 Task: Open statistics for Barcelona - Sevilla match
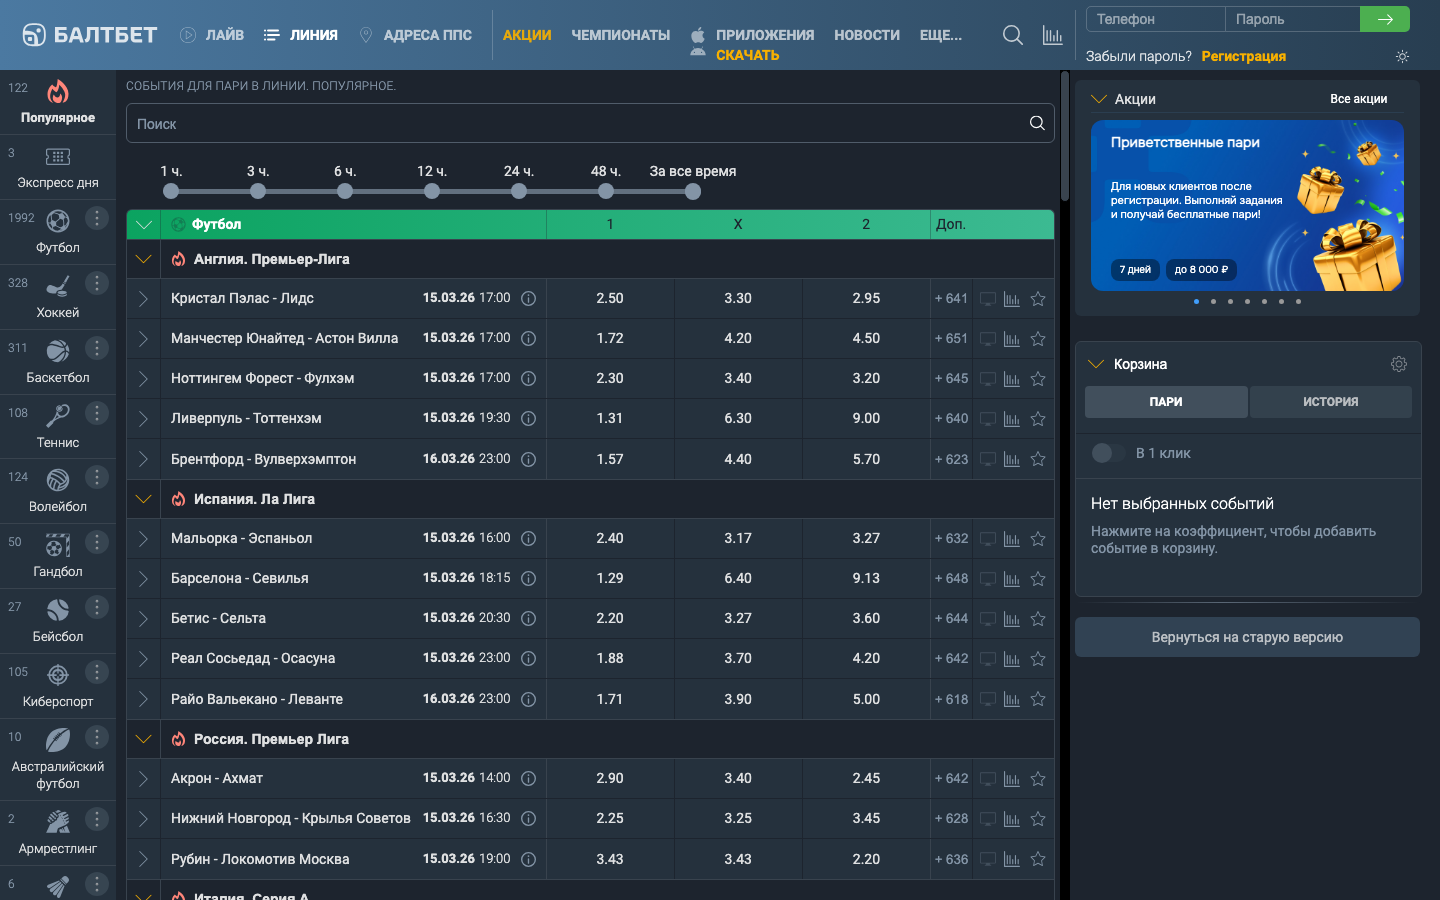[1012, 579]
